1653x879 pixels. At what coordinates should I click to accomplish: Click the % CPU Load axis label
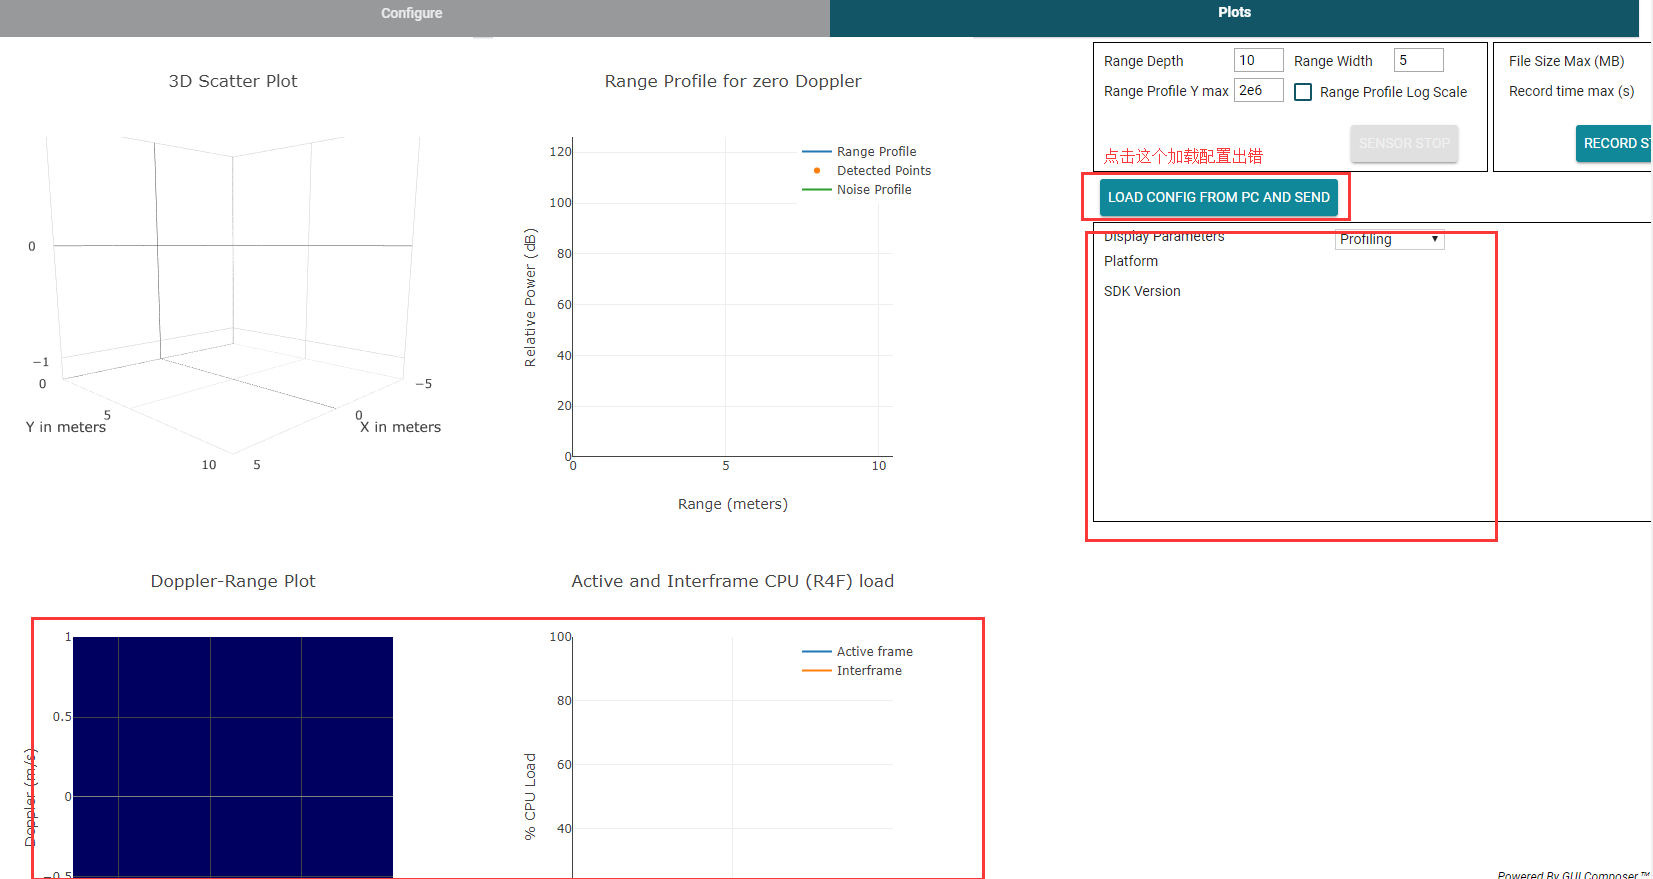tap(530, 796)
